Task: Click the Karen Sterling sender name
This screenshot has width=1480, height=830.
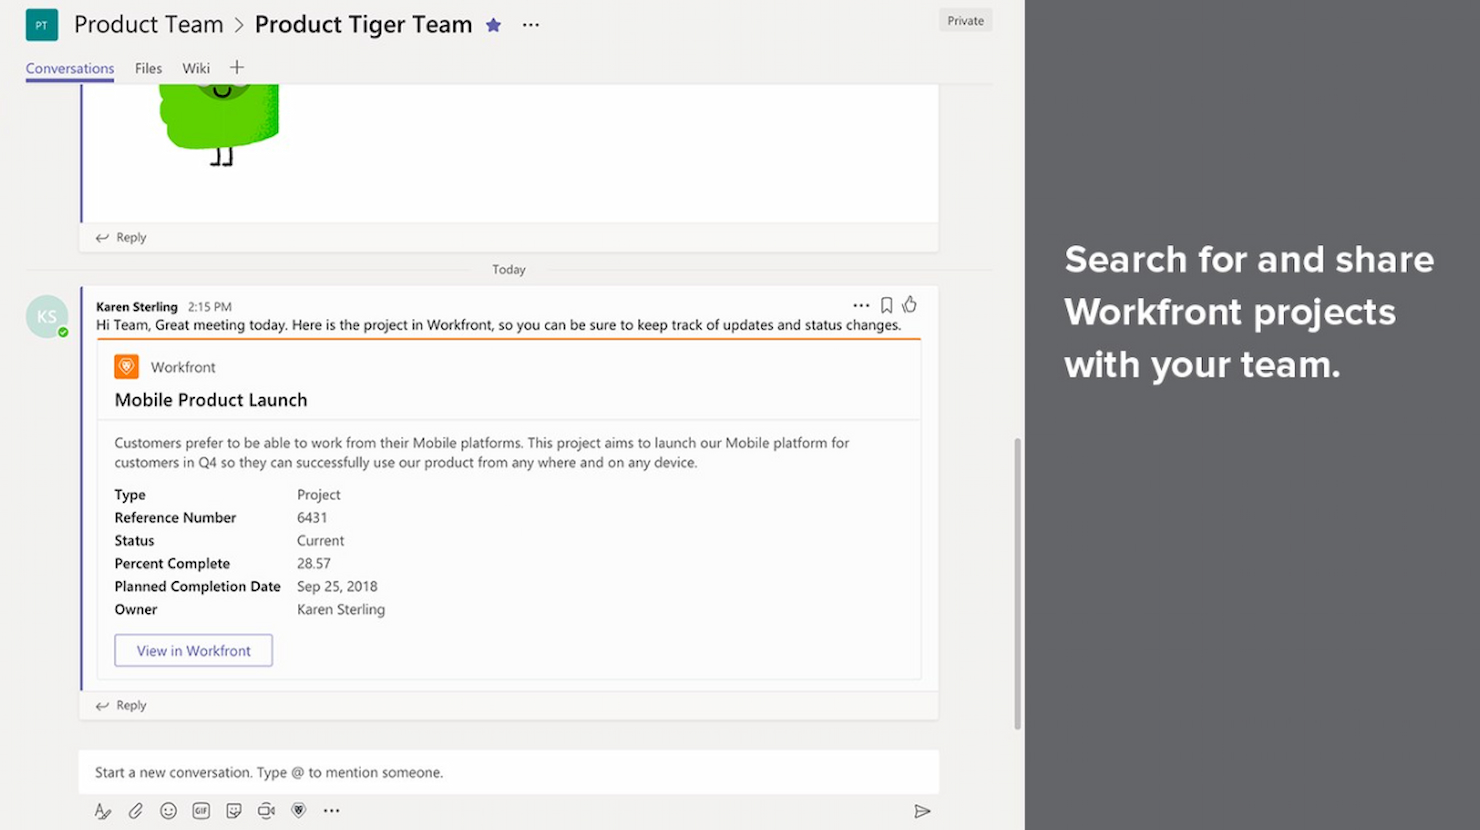Action: click(137, 307)
